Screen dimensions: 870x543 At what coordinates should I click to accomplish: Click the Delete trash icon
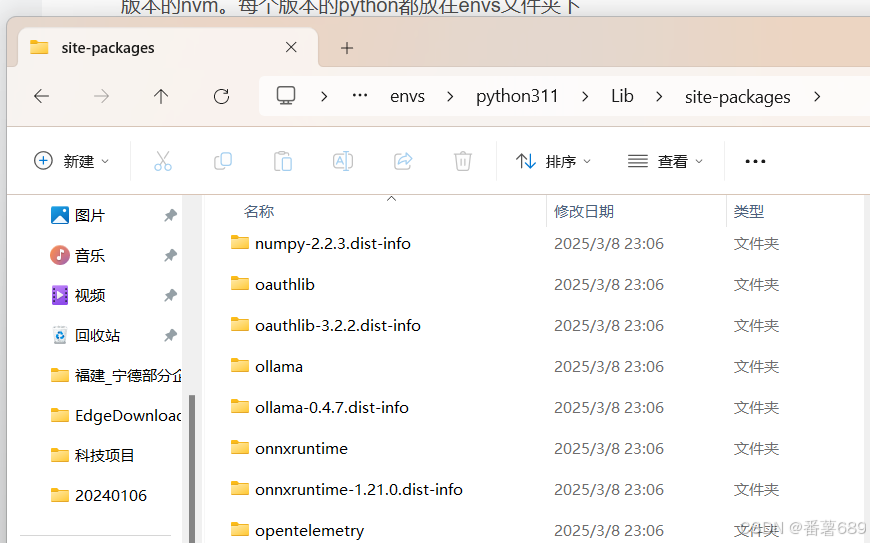point(463,161)
